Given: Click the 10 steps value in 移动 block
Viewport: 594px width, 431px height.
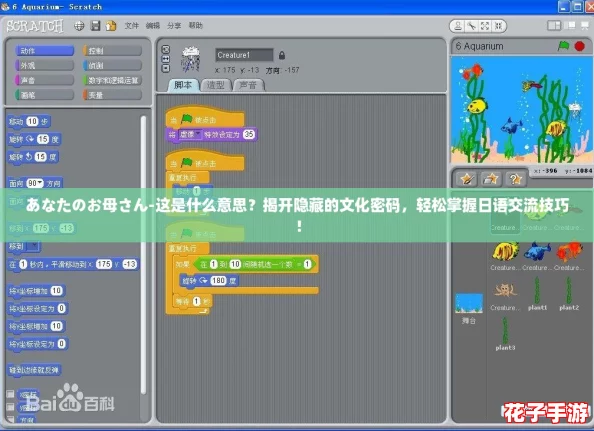Looking at the screenshot, I should point(32,122).
